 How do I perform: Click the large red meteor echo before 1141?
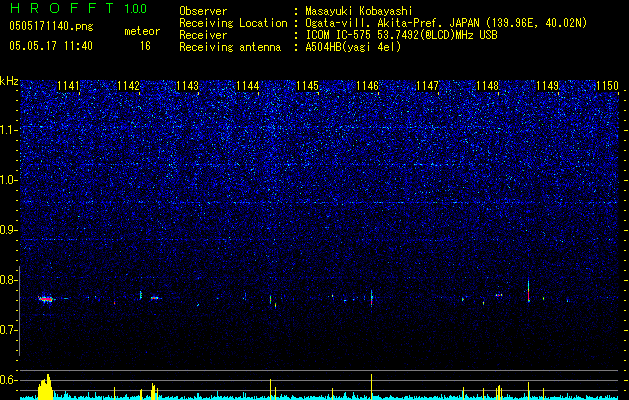[46, 299]
